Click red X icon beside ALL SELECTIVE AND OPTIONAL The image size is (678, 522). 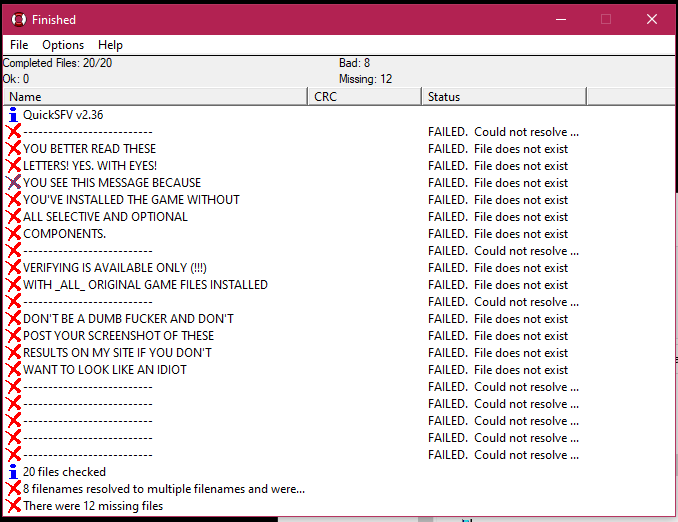(13, 217)
